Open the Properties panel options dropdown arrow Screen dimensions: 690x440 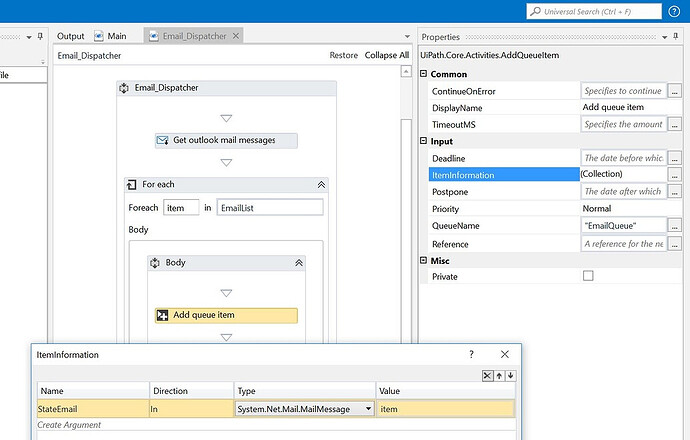coord(664,37)
